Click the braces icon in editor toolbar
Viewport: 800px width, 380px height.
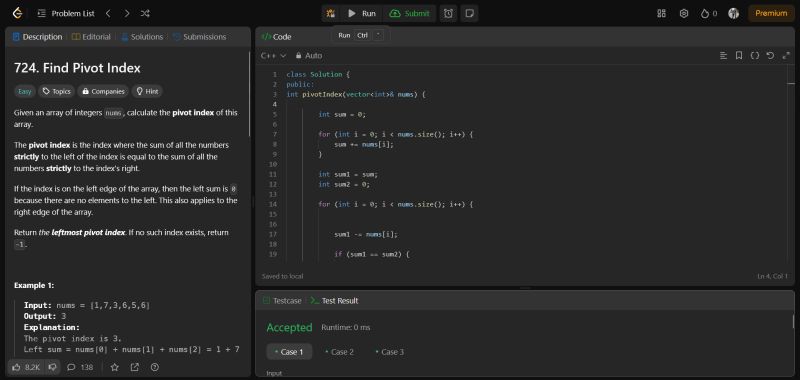pos(755,56)
